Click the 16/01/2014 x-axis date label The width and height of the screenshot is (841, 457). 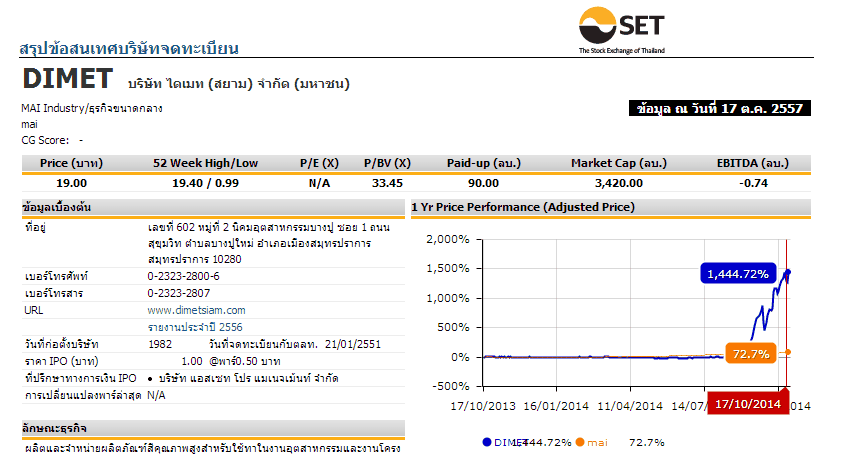point(556,406)
